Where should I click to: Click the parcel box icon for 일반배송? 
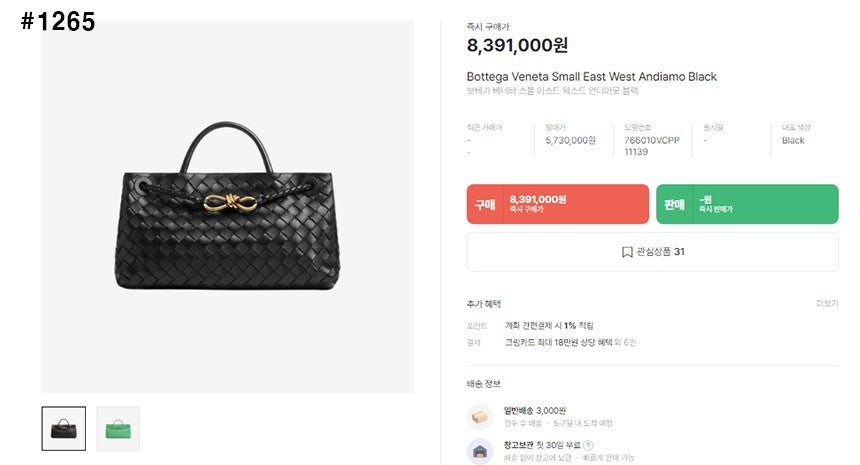point(479,417)
